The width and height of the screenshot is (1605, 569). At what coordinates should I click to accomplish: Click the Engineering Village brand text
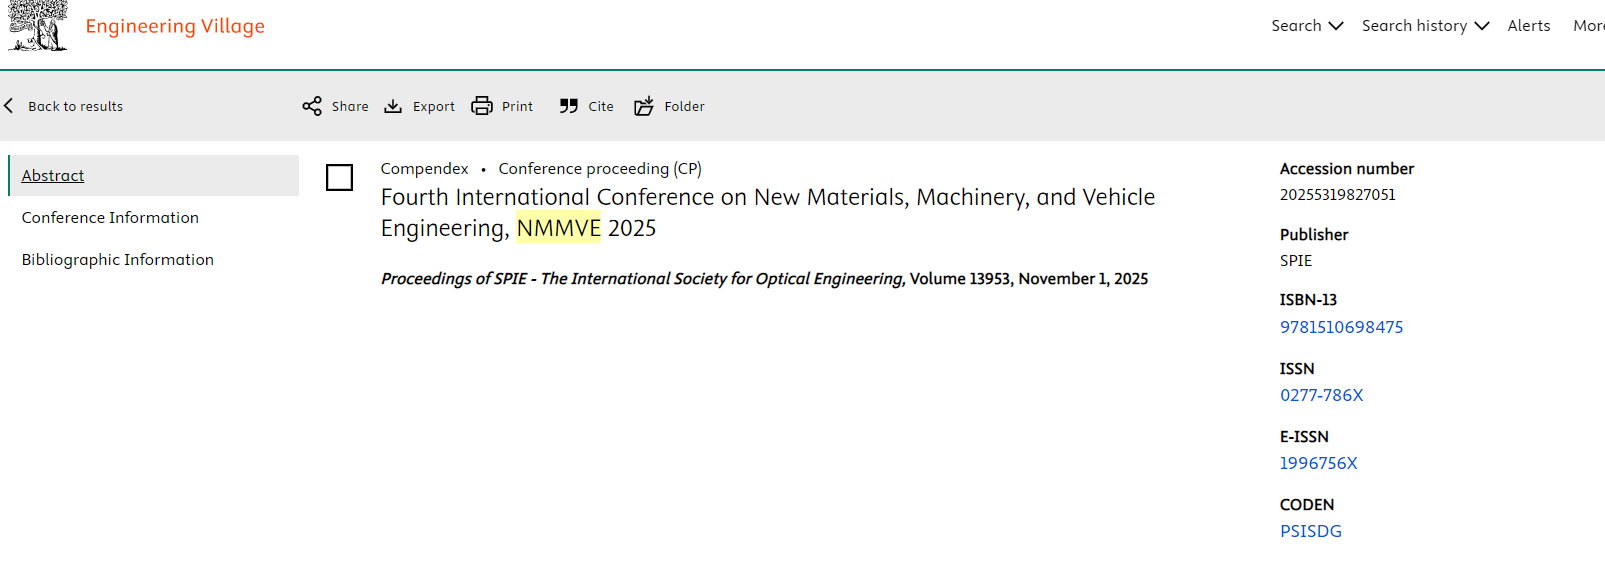point(175,26)
